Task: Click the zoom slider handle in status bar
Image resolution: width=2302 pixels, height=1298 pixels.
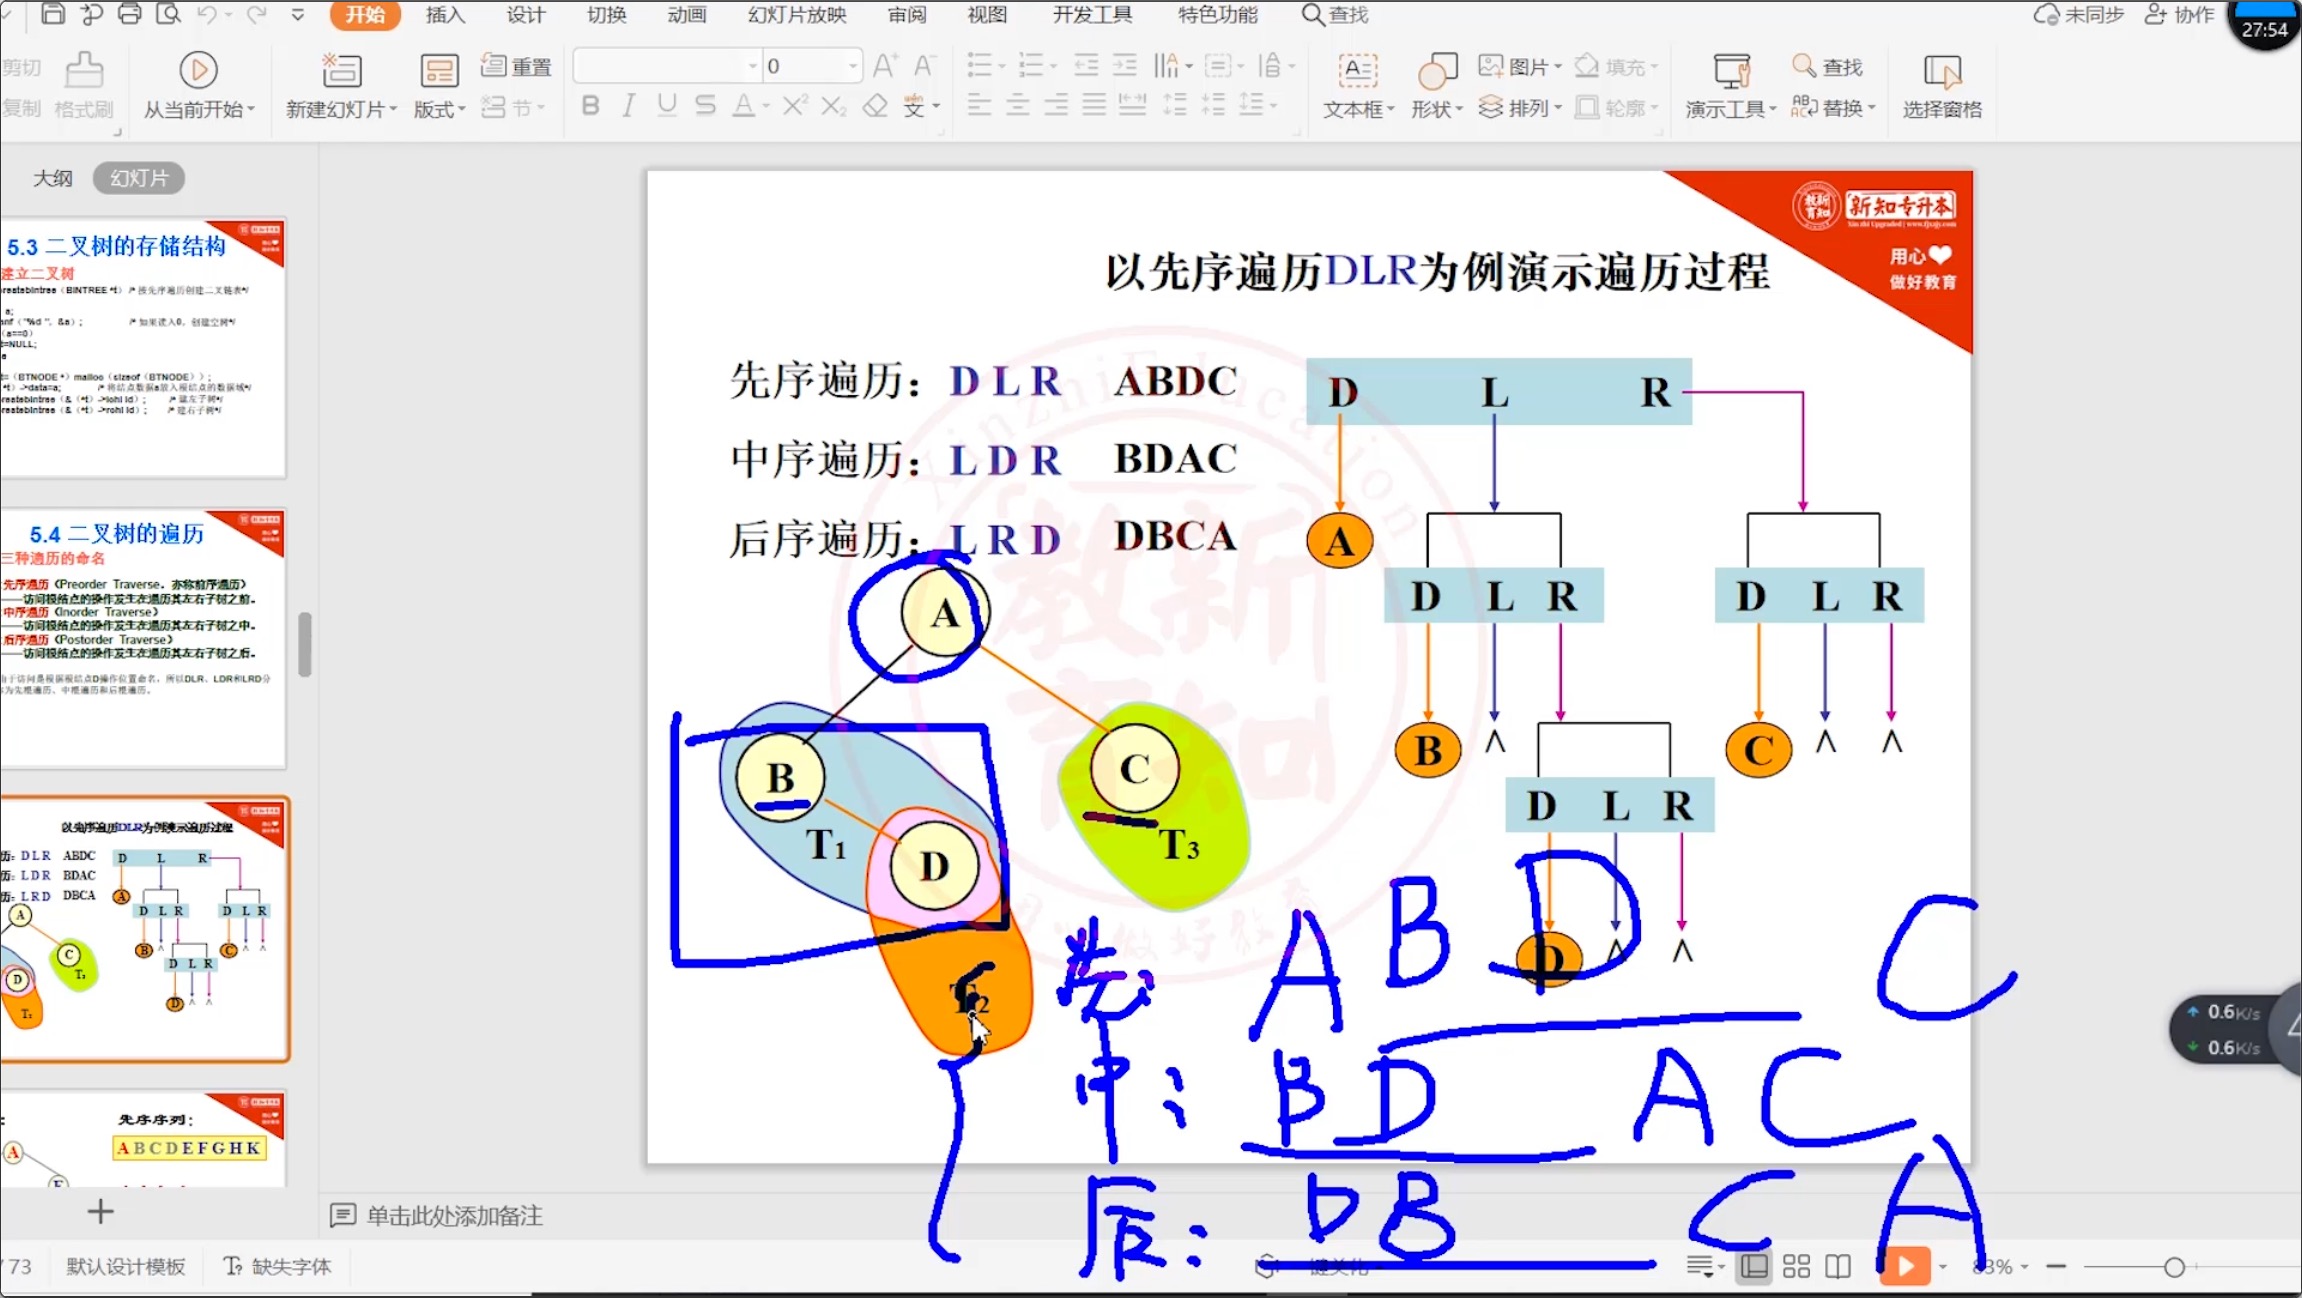Action: click(x=2174, y=1267)
